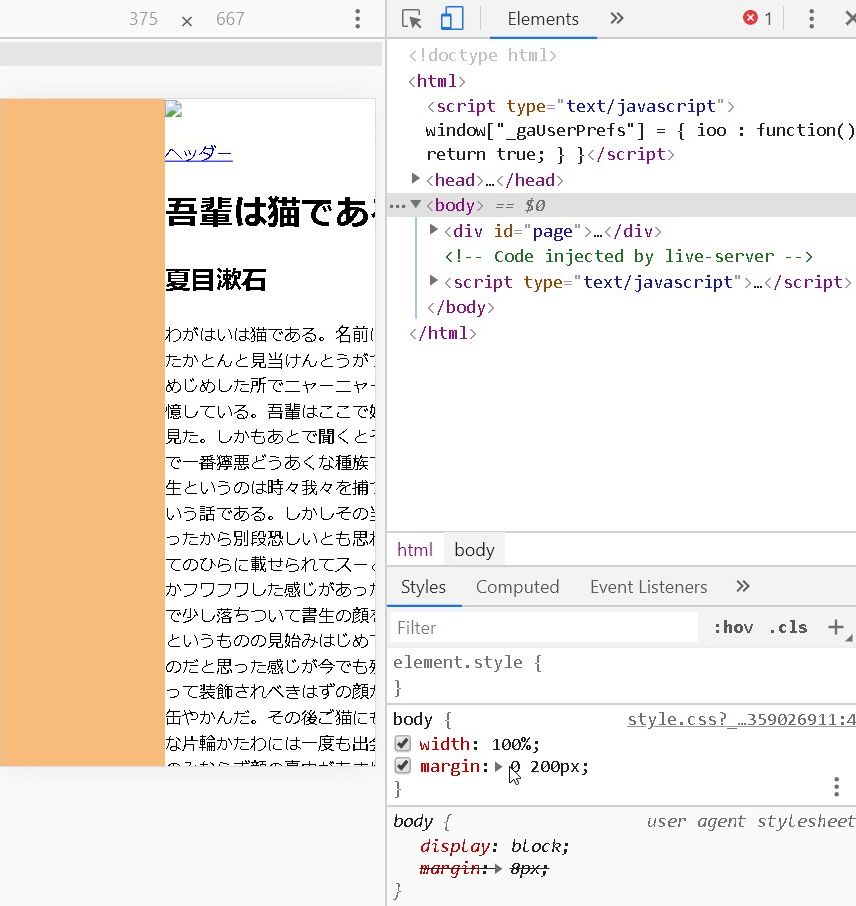Open DevTools customize three-dot menu

click(x=811, y=19)
